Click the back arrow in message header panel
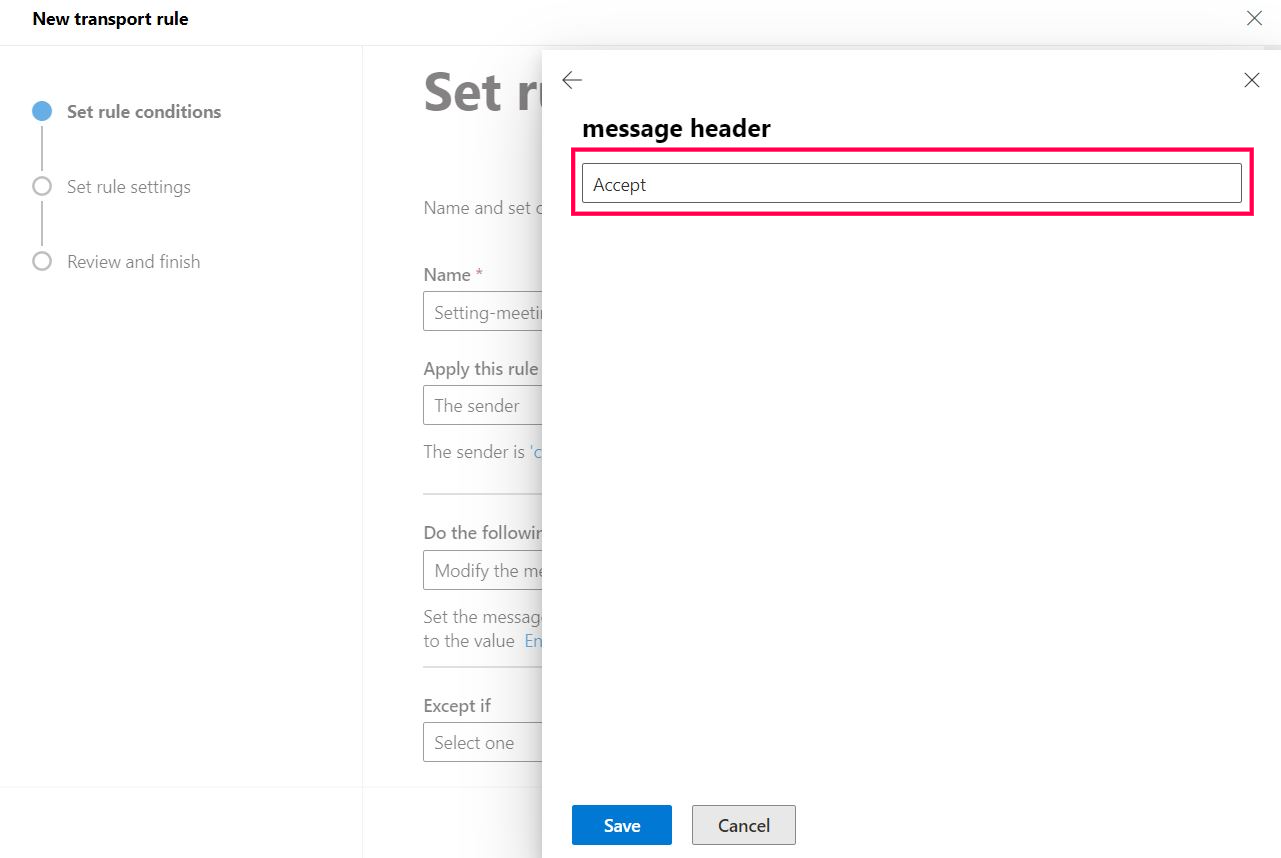The width and height of the screenshot is (1281, 858). click(572, 81)
